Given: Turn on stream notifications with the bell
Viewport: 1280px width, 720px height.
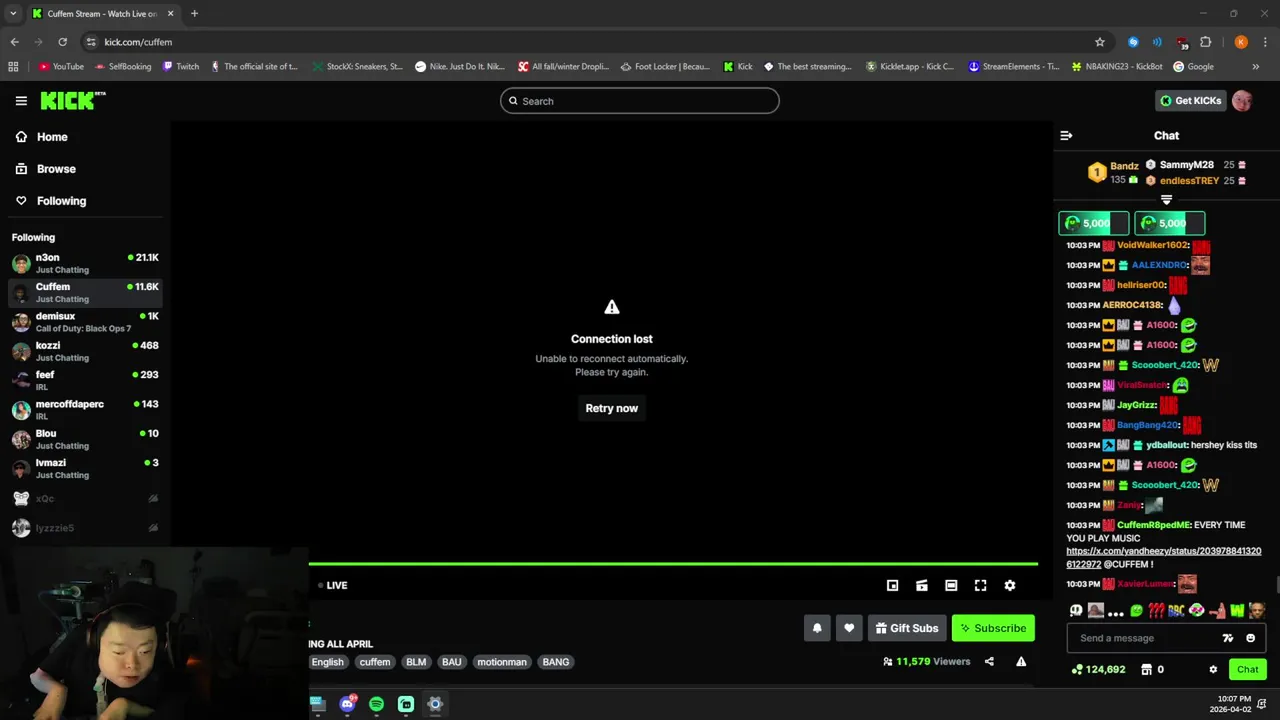Looking at the screenshot, I should (x=817, y=628).
